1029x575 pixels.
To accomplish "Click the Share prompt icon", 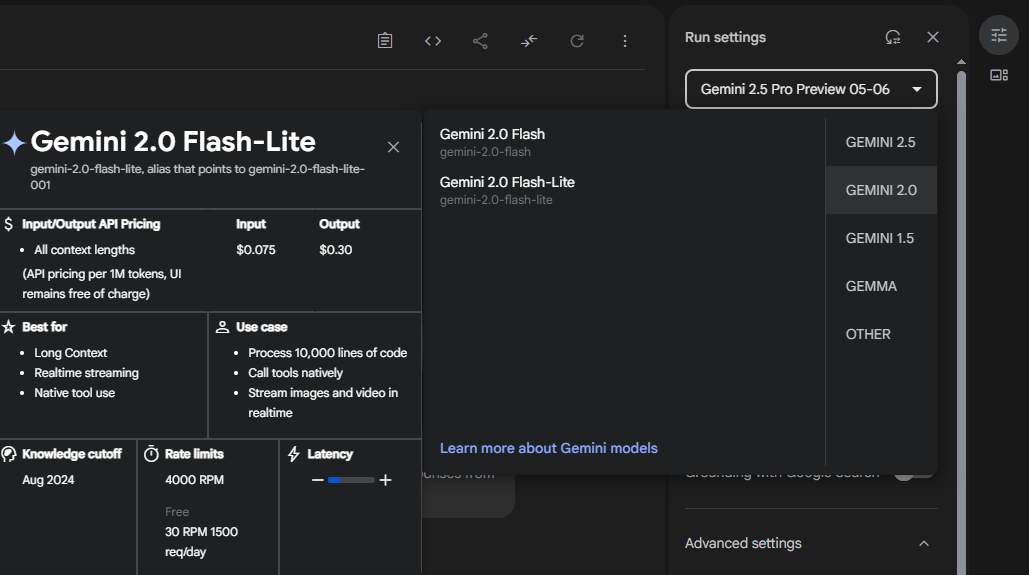I will click(480, 41).
